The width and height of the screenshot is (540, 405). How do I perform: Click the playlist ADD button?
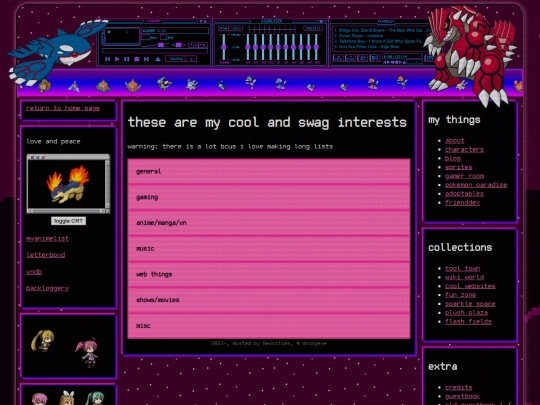[x=339, y=58]
